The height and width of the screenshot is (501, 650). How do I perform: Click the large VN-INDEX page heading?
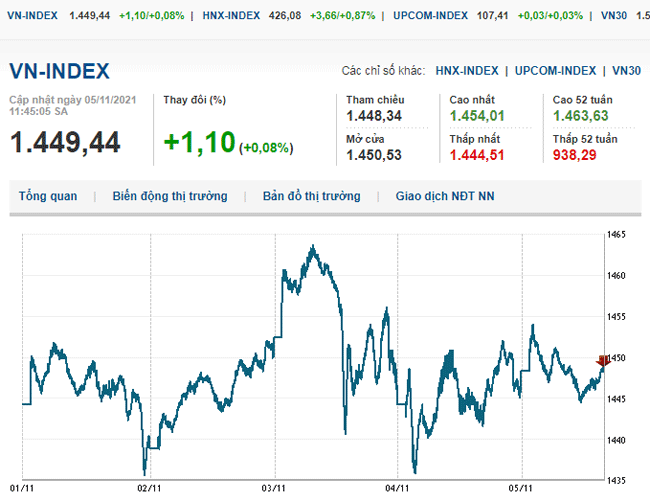coord(59,71)
